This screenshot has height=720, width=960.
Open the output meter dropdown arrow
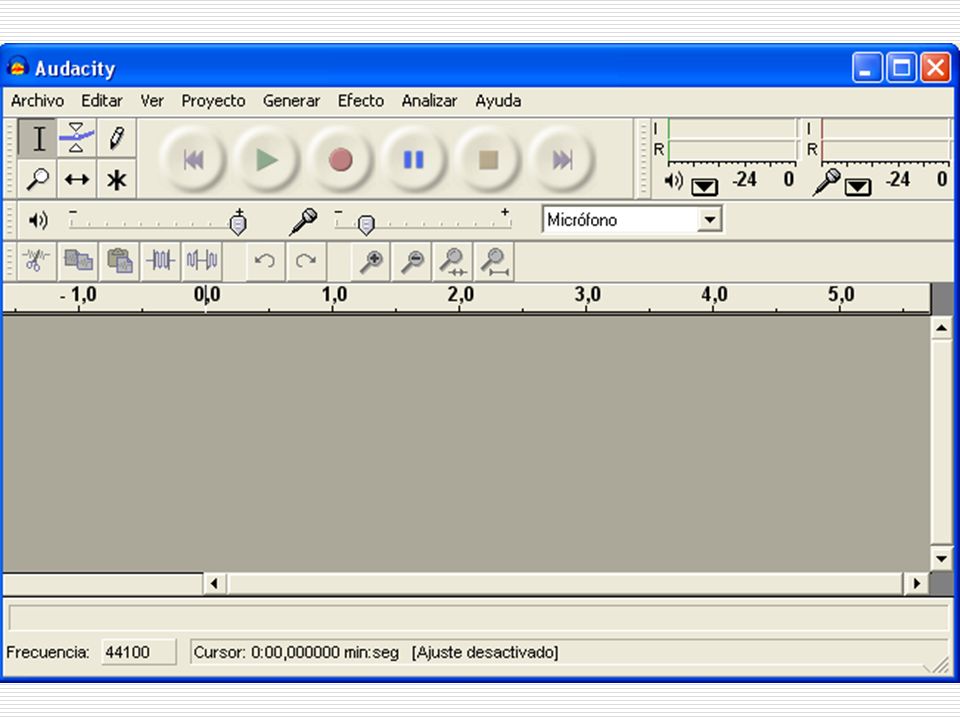[705, 186]
